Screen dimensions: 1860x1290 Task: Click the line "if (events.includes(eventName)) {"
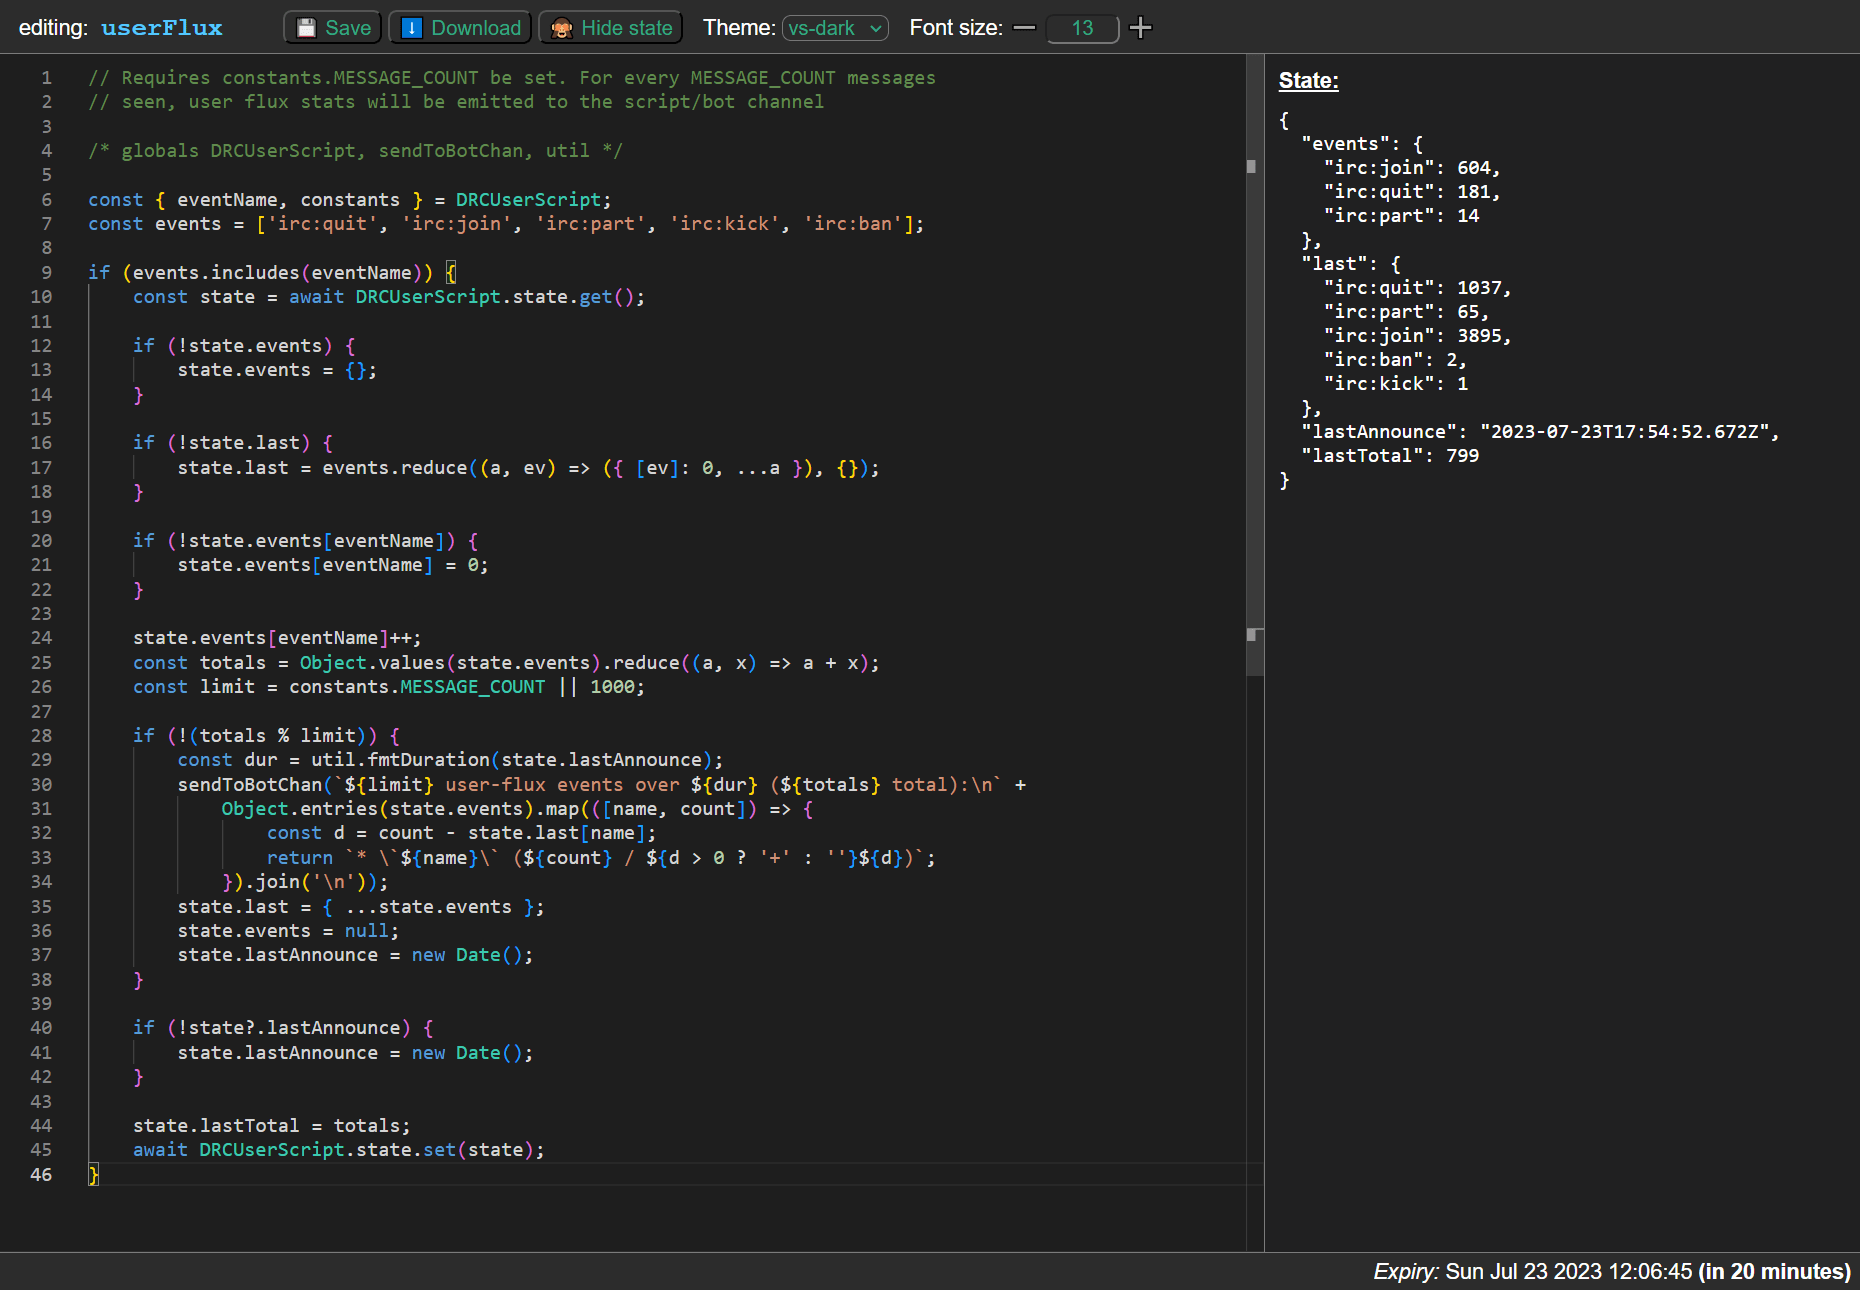tap(272, 273)
